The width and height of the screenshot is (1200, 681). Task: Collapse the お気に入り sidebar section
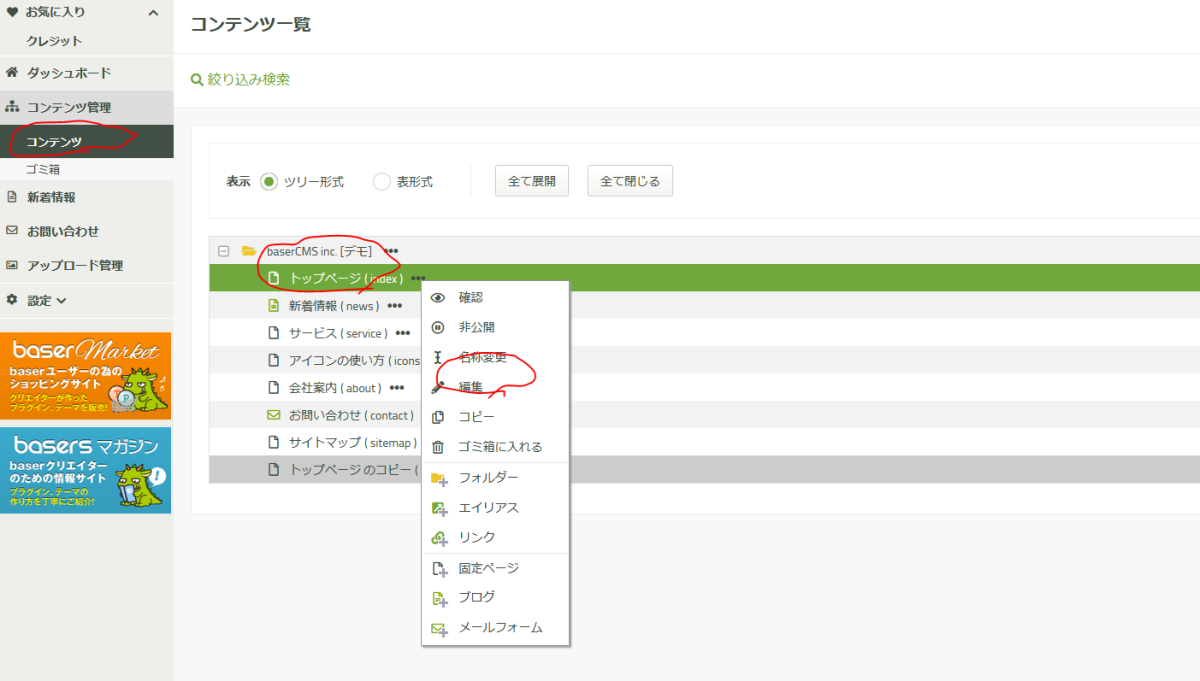153,13
